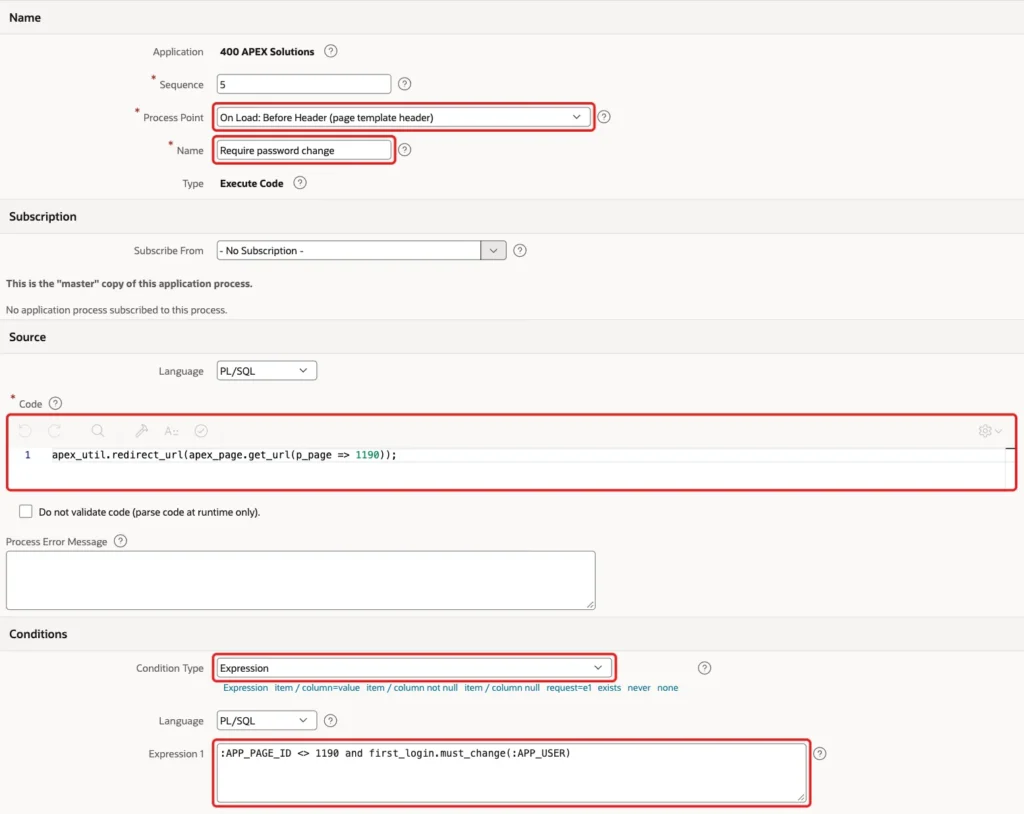
Task: Toggle Do not validate code checkbox
Action: click(25, 511)
